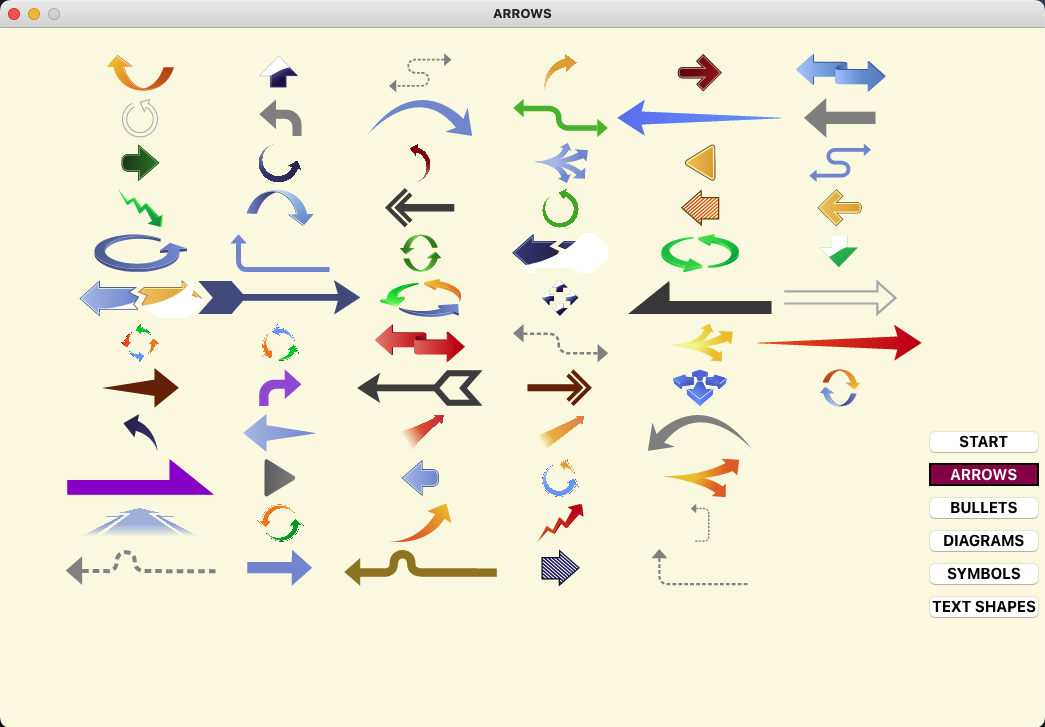Select the purple right-turn arrow

click(x=280, y=387)
